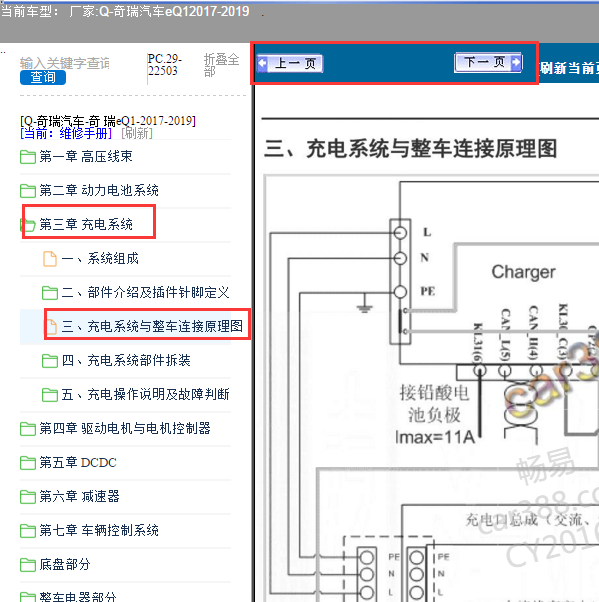Focus the keyword search input field
The height and width of the screenshot is (602, 599).
point(65,63)
